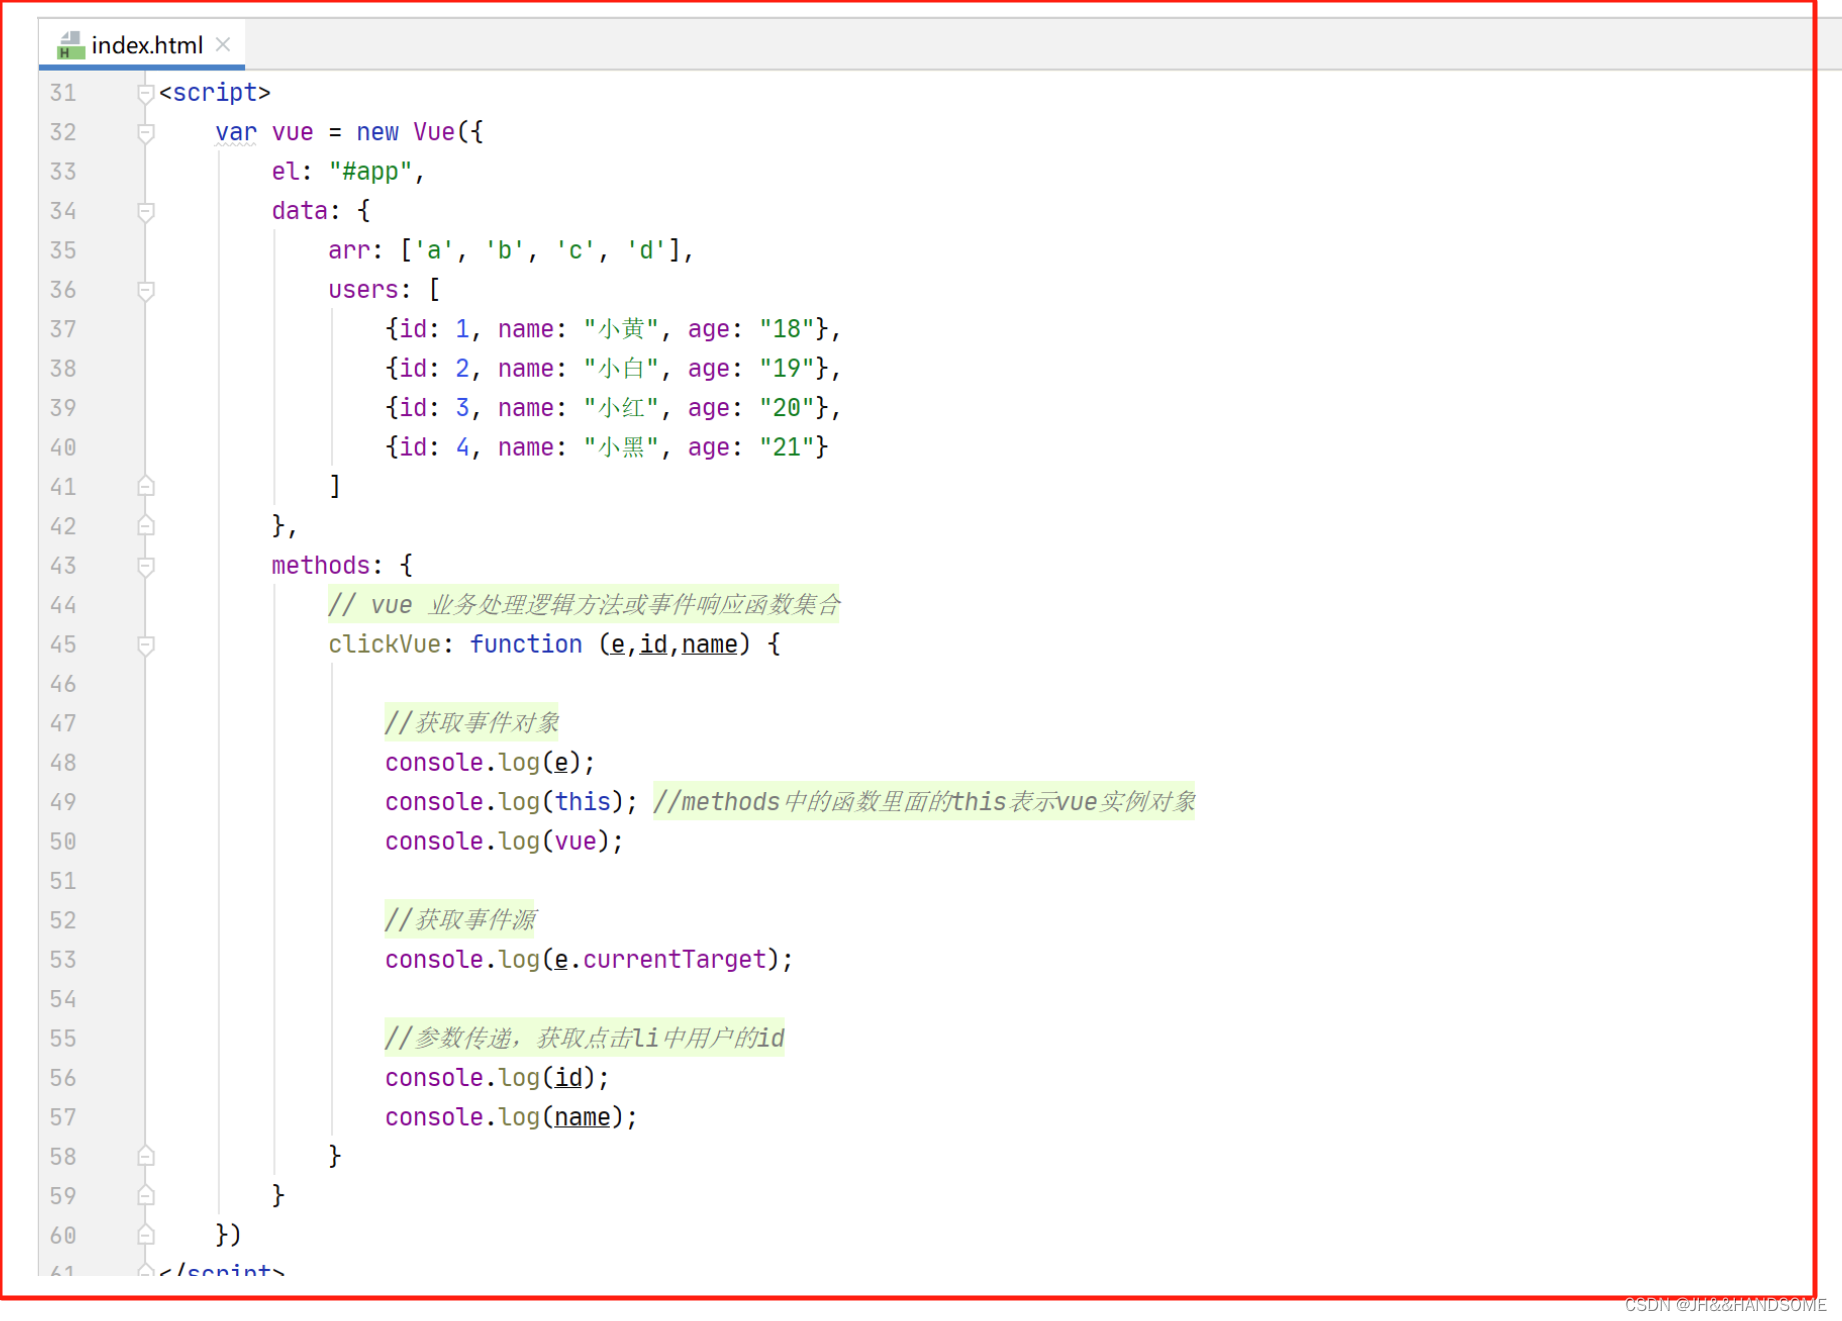Click the name value "小红" on line 39
The image size is (1842, 1321).
(622, 408)
